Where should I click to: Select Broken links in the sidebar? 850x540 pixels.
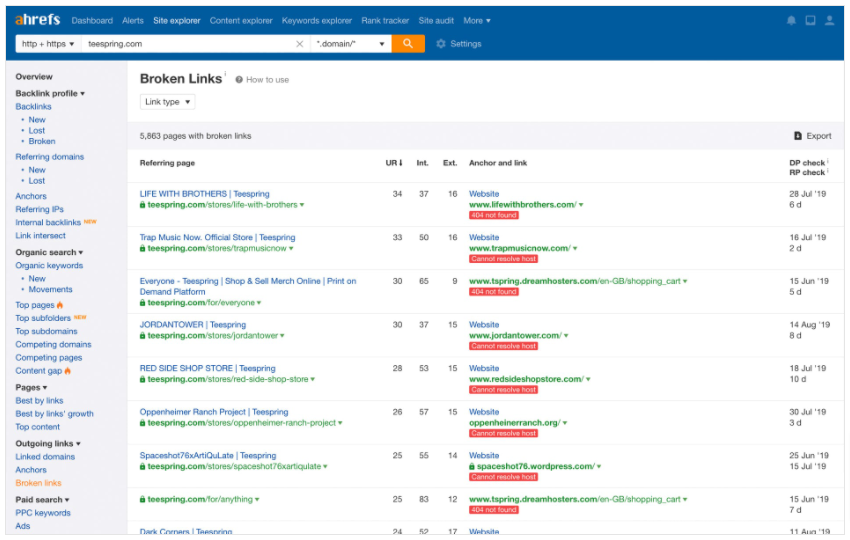(x=38, y=483)
